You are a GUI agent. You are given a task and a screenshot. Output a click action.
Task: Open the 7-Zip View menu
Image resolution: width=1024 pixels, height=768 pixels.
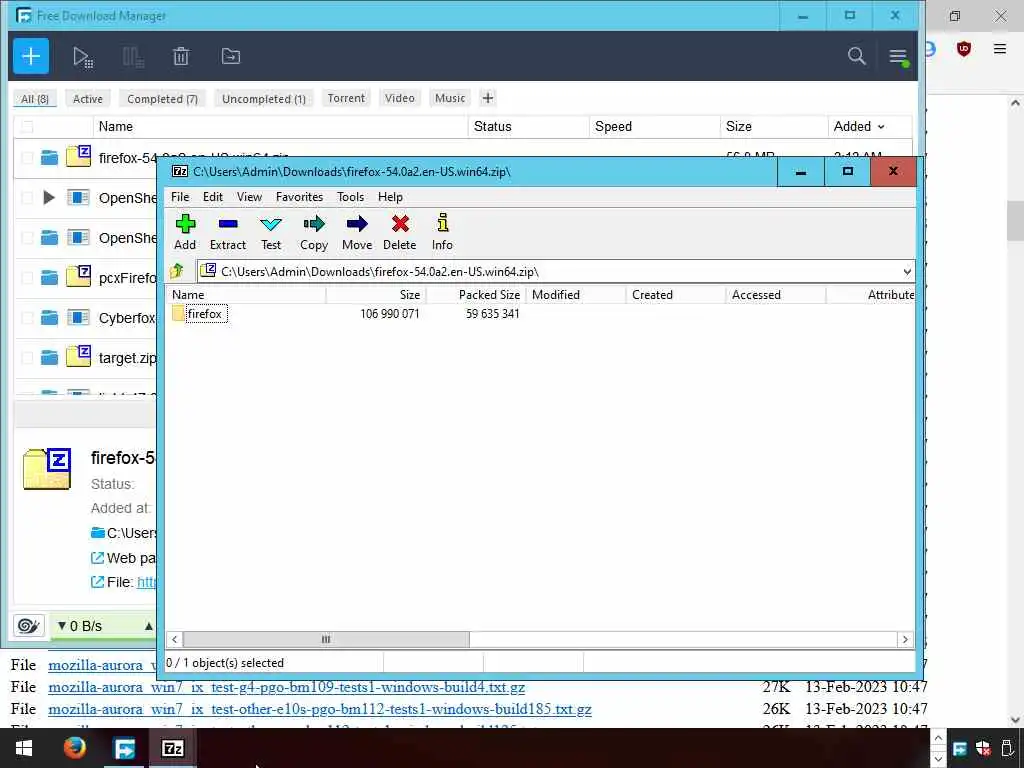point(249,197)
